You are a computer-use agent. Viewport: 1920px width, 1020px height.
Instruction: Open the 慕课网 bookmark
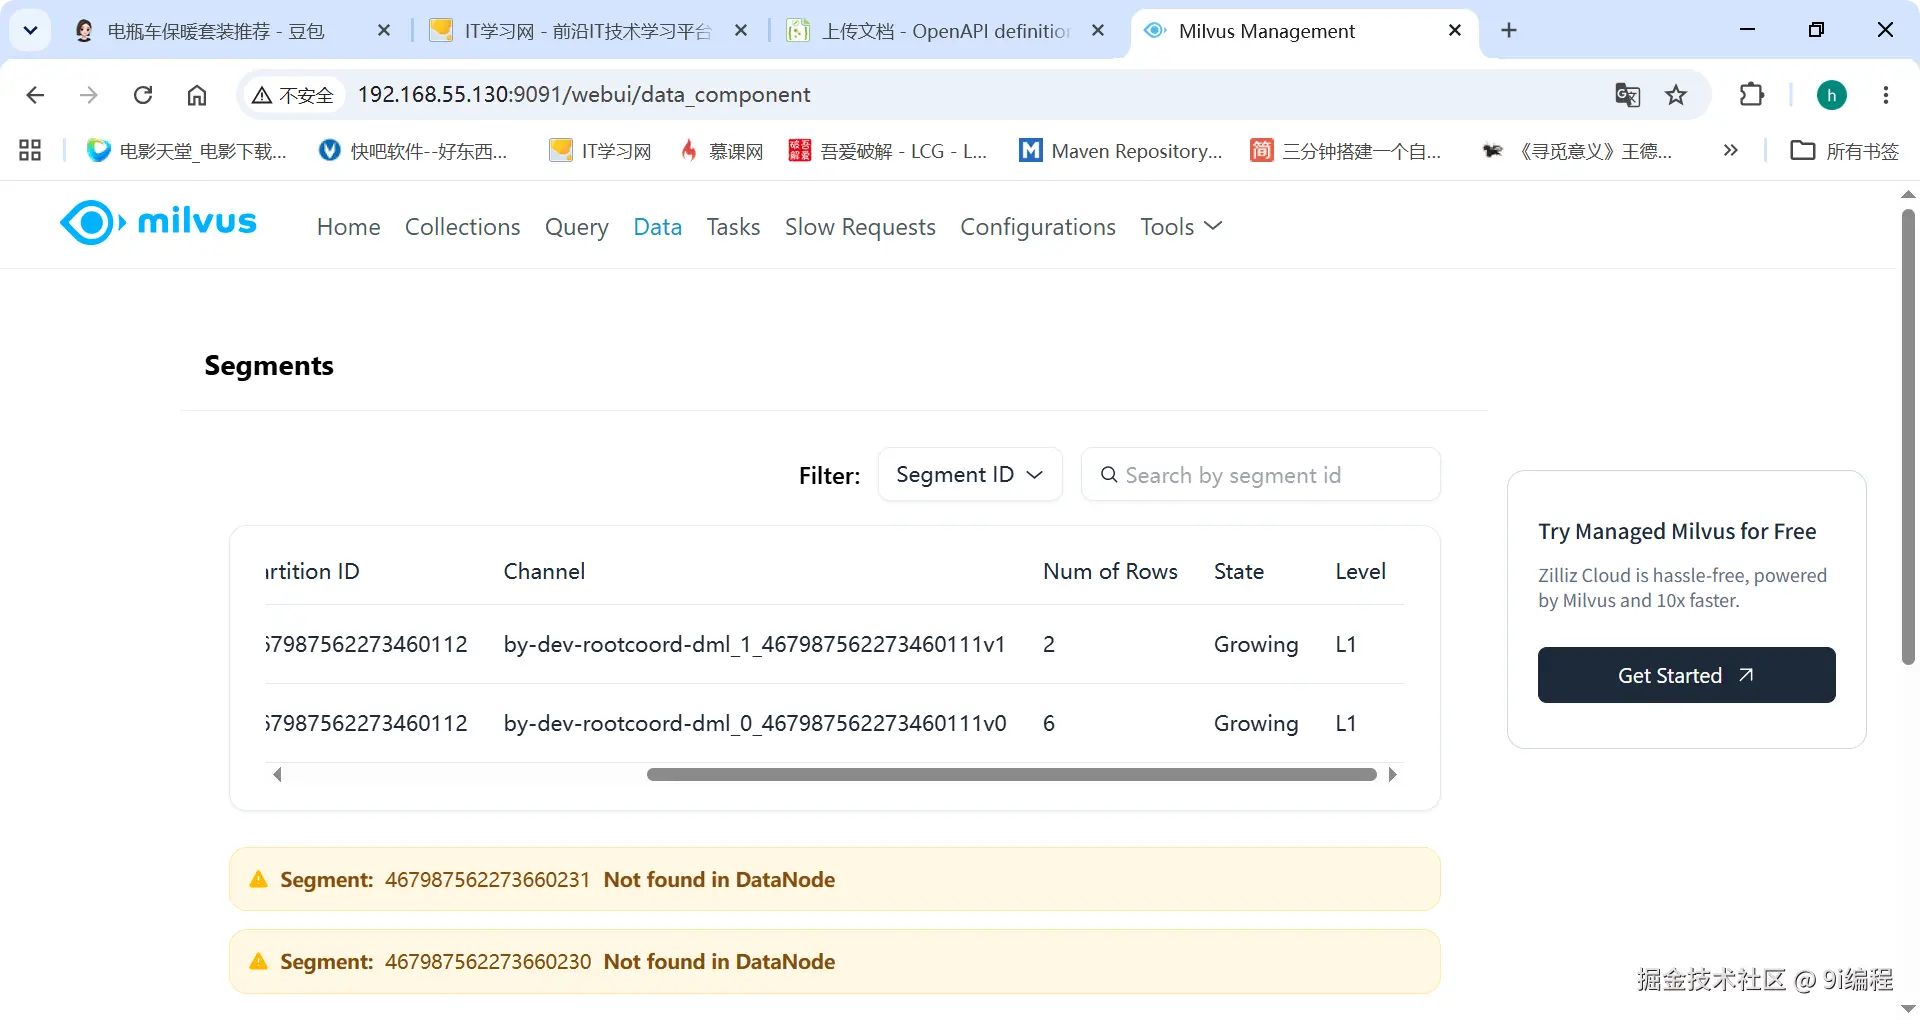[x=721, y=150]
